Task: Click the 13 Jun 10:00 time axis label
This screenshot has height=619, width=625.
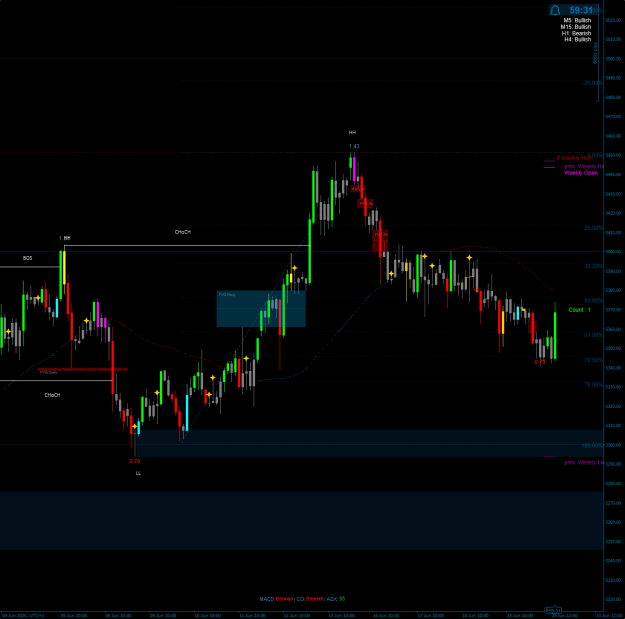Action: (342, 615)
